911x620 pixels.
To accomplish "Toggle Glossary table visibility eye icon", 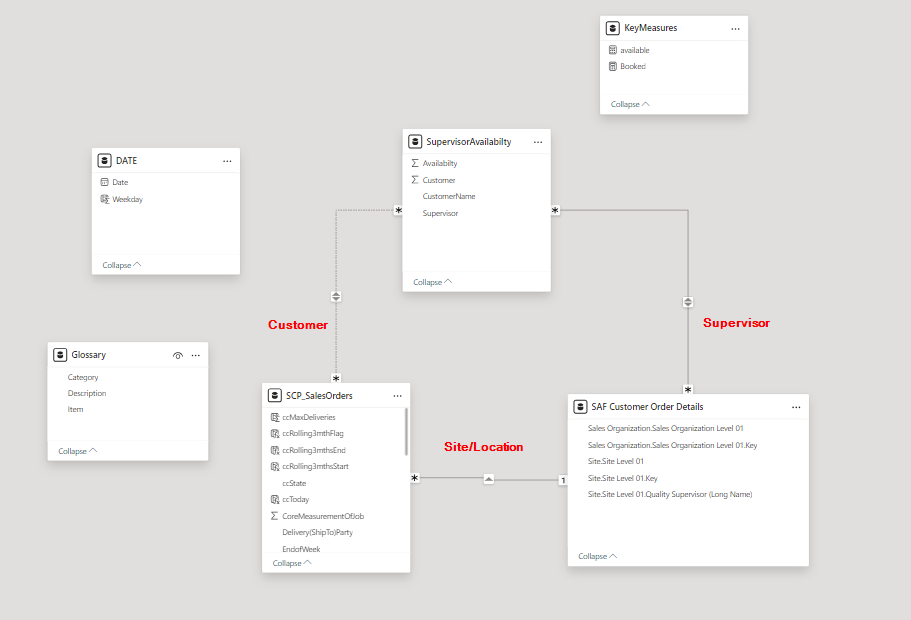I will 178,355.
